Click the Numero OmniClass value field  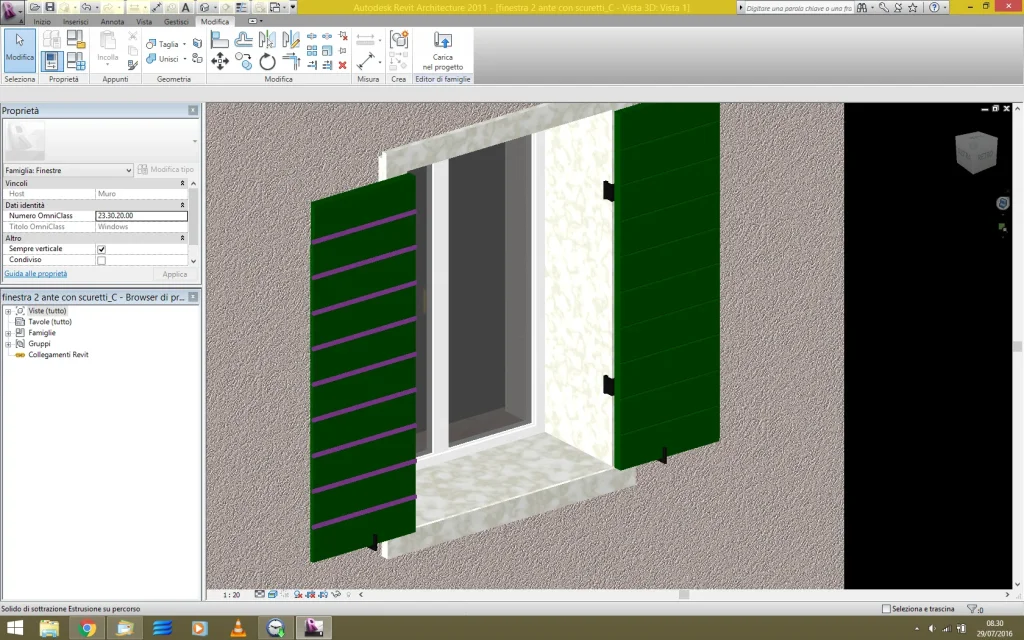tap(141, 216)
